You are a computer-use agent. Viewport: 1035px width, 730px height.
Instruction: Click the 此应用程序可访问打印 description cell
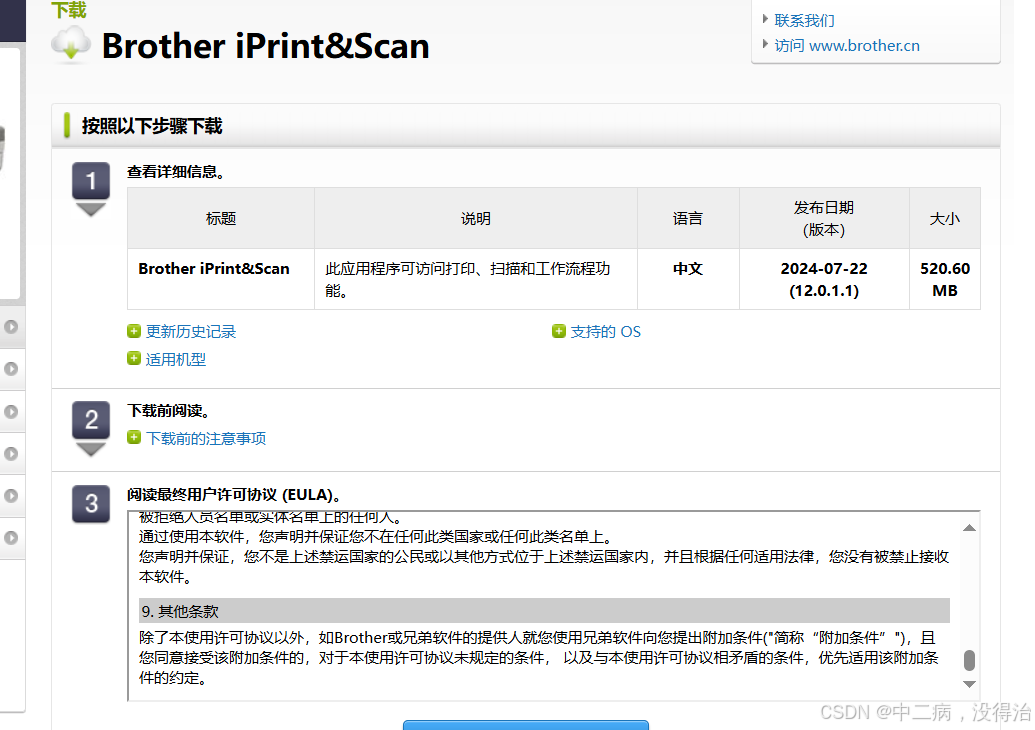475,279
